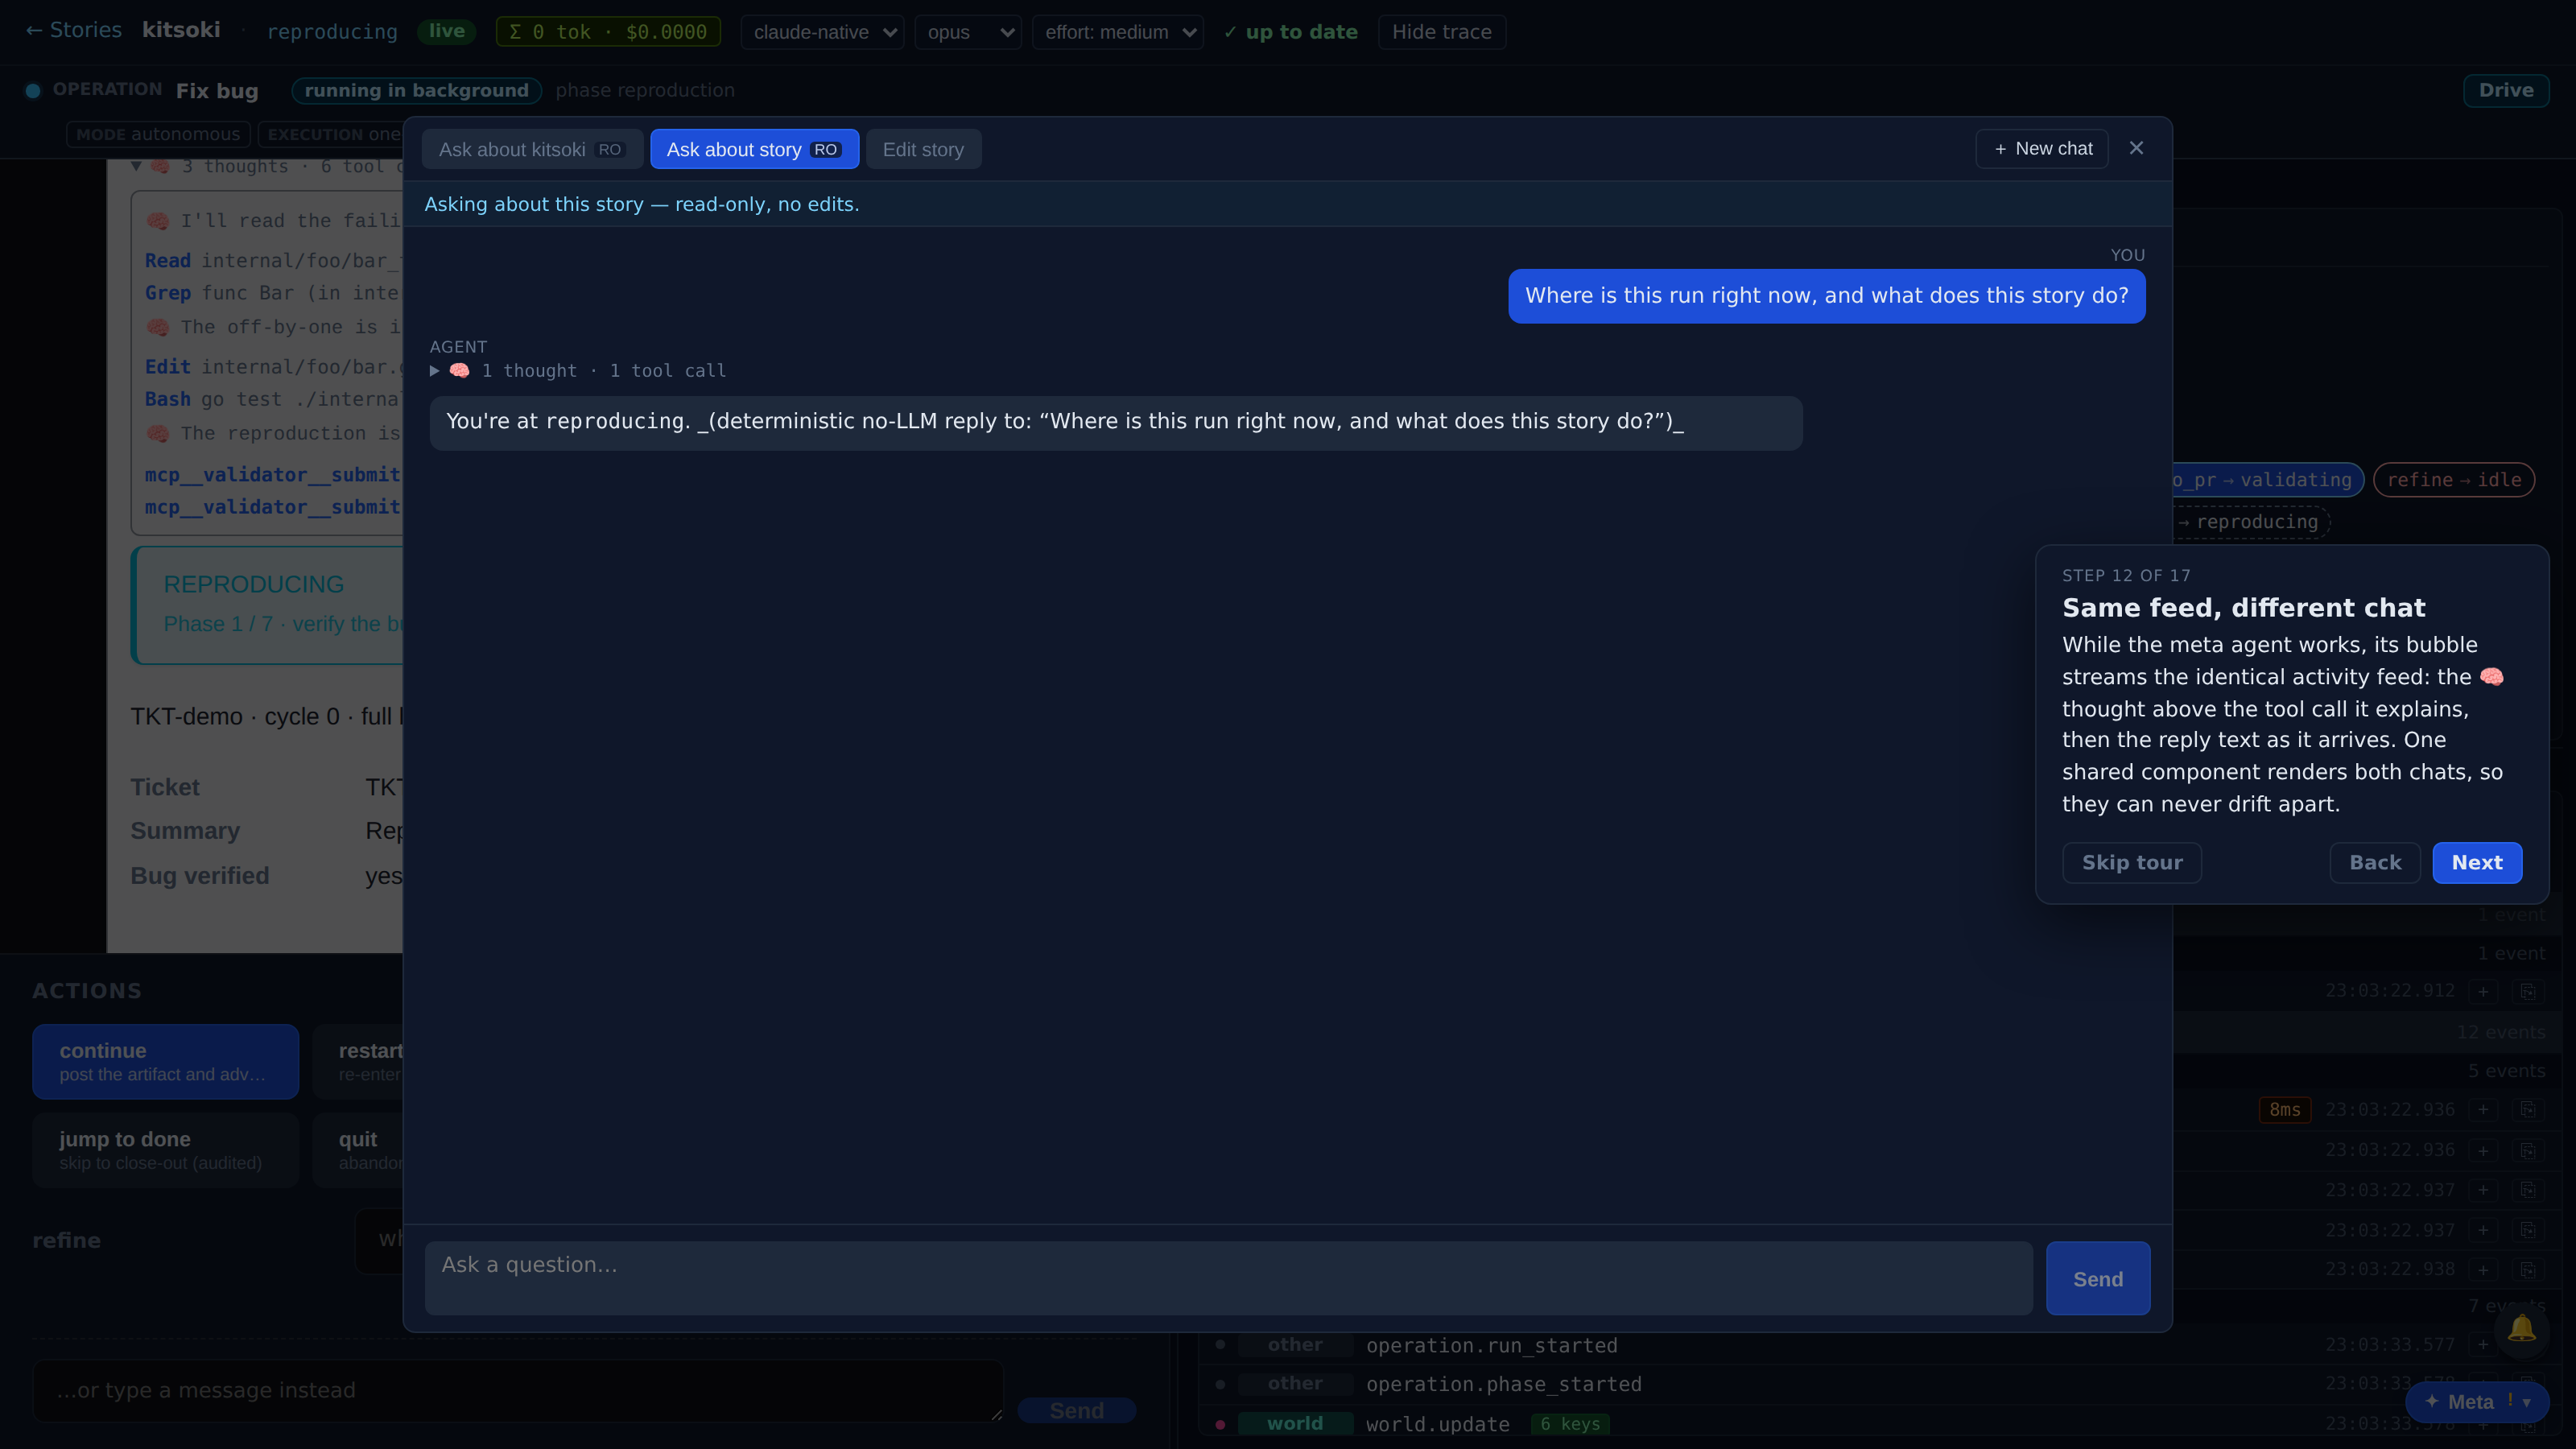This screenshot has width=2576, height=1449.
Task: Go Back in the tour popup
Action: (x=2375, y=863)
